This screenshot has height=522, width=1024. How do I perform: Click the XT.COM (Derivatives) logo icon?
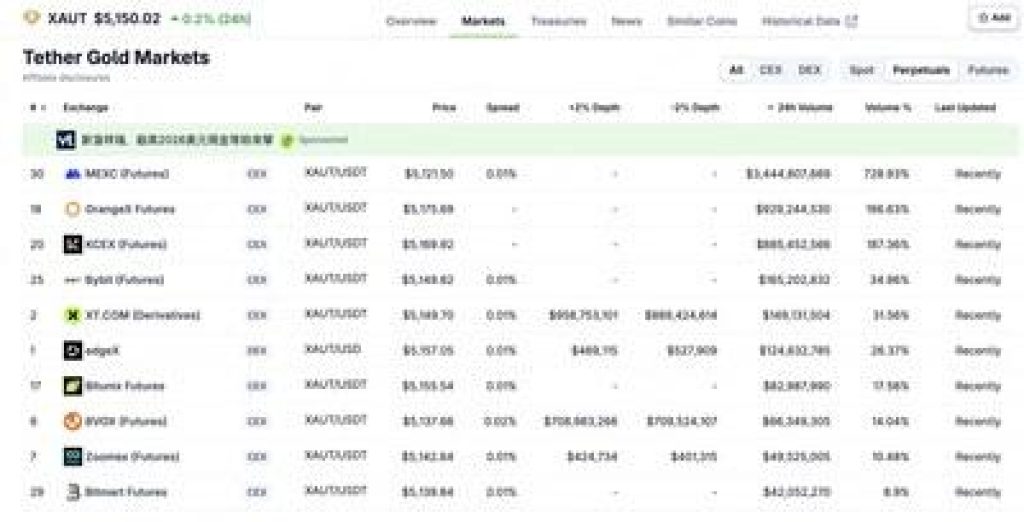72,315
